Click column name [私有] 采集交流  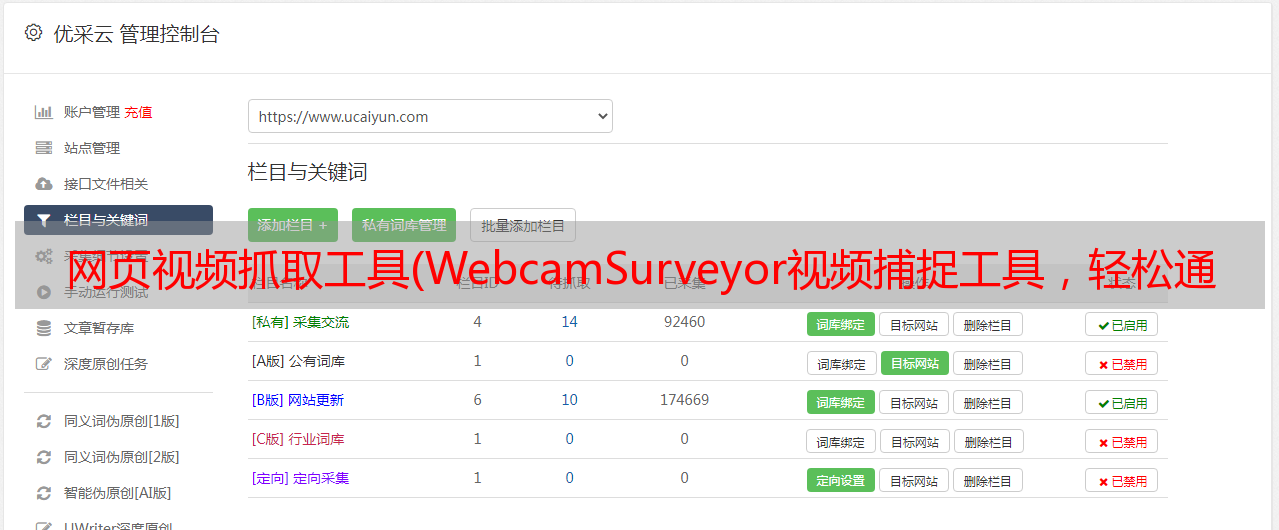(300, 322)
